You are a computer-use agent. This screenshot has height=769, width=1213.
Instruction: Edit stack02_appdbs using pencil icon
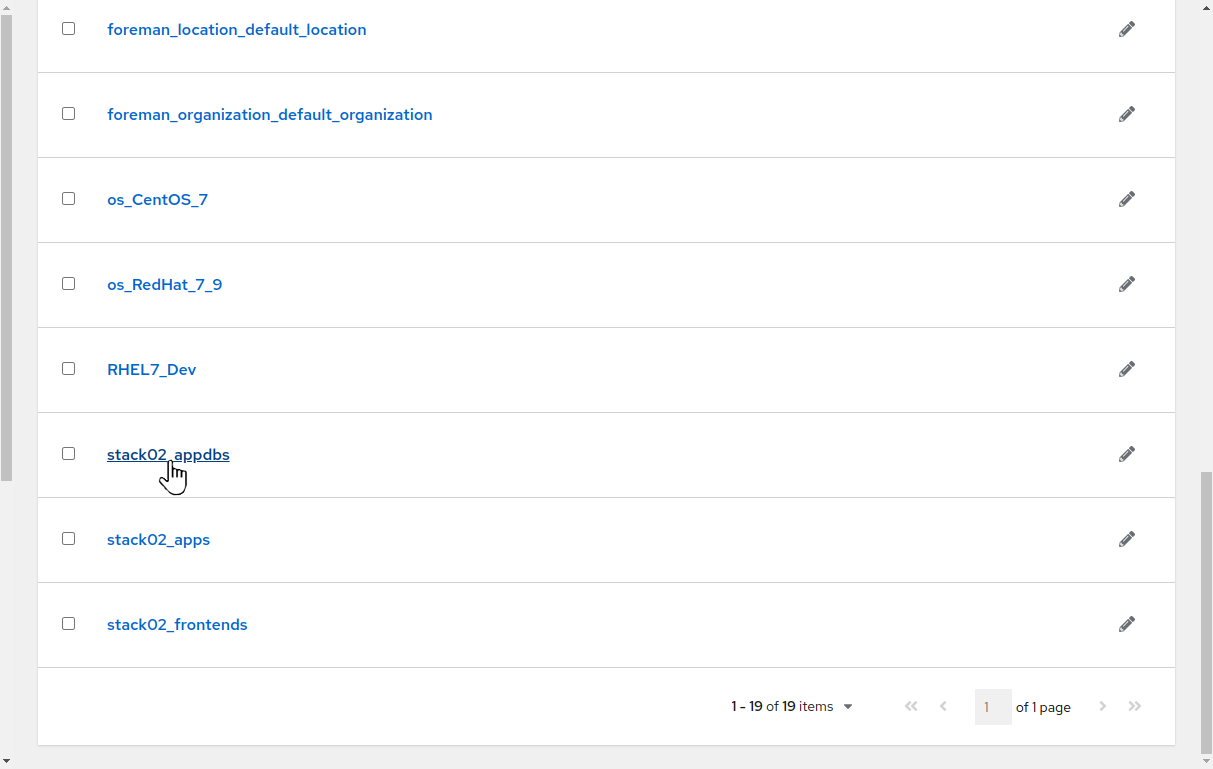coord(1127,454)
